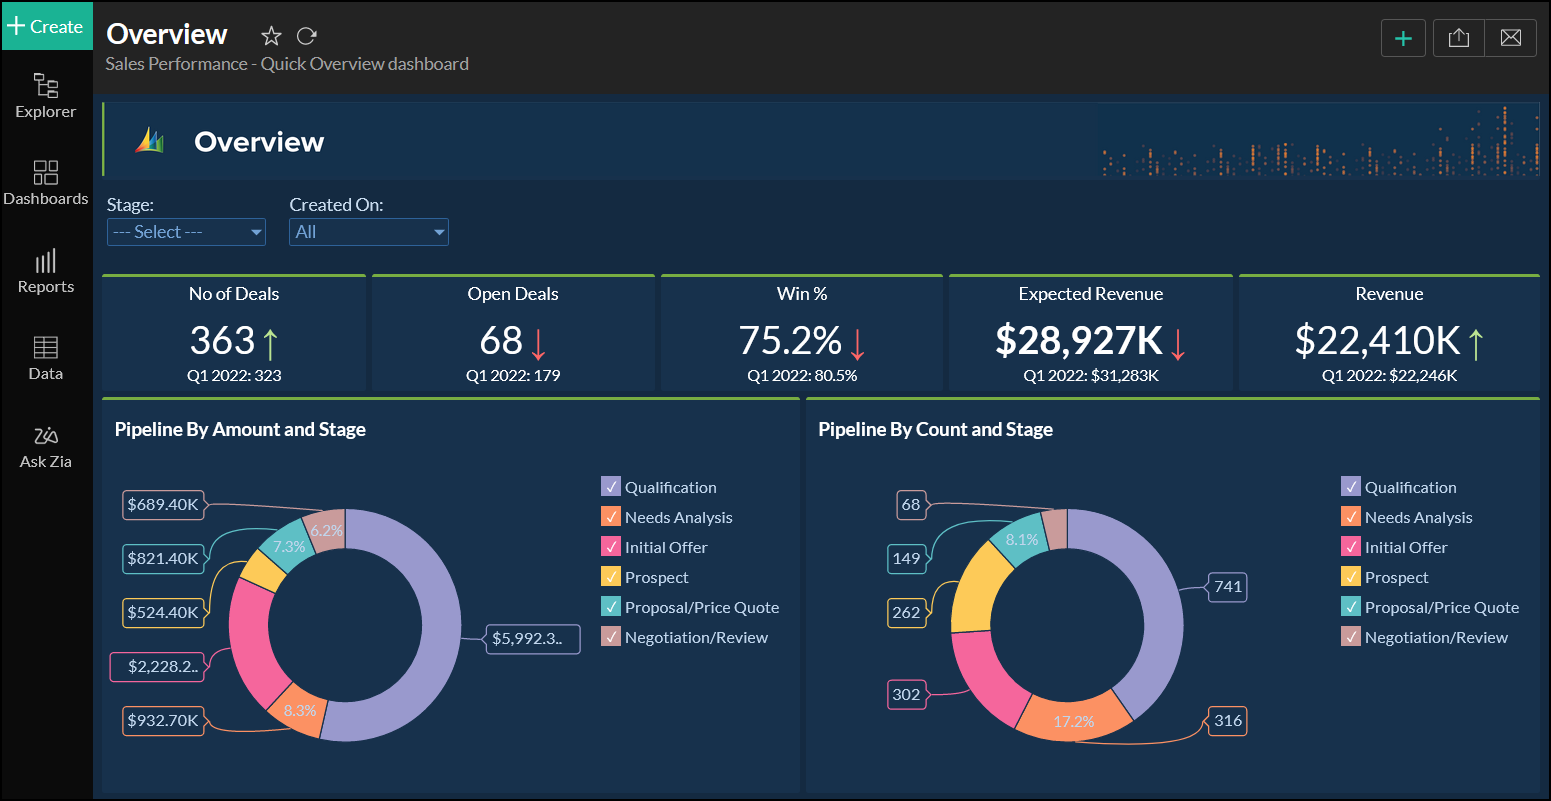Image resolution: width=1551 pixels, height=801 pixels.
Task: Click the refresh icon next to title
Action: [307, 36]
